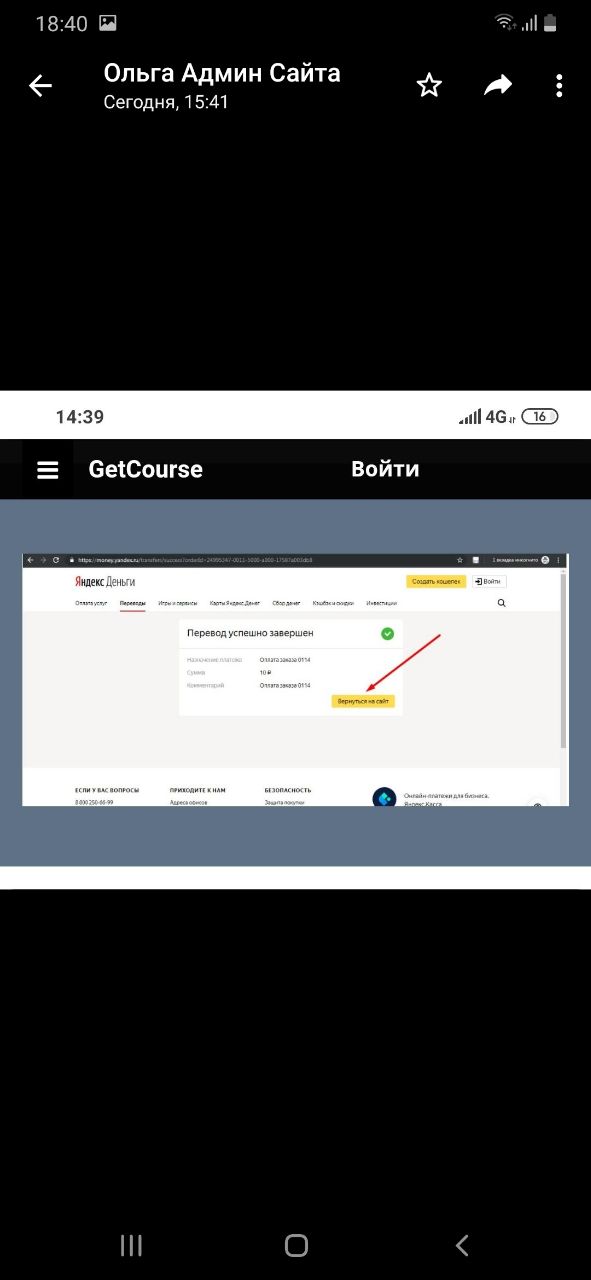Click the yellow Вернуться на сайт button

pyautogui.click(x=364, y=701)
